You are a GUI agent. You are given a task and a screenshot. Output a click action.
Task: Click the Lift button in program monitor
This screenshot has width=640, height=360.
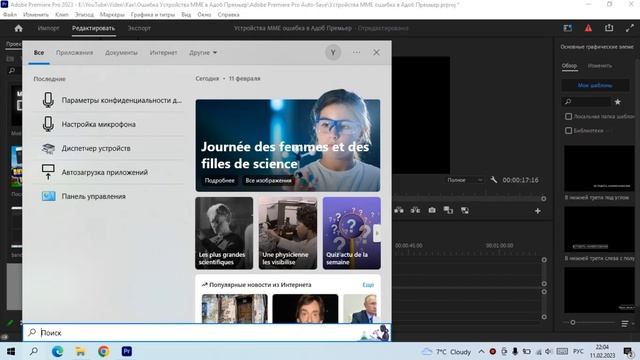pos(399,210)
